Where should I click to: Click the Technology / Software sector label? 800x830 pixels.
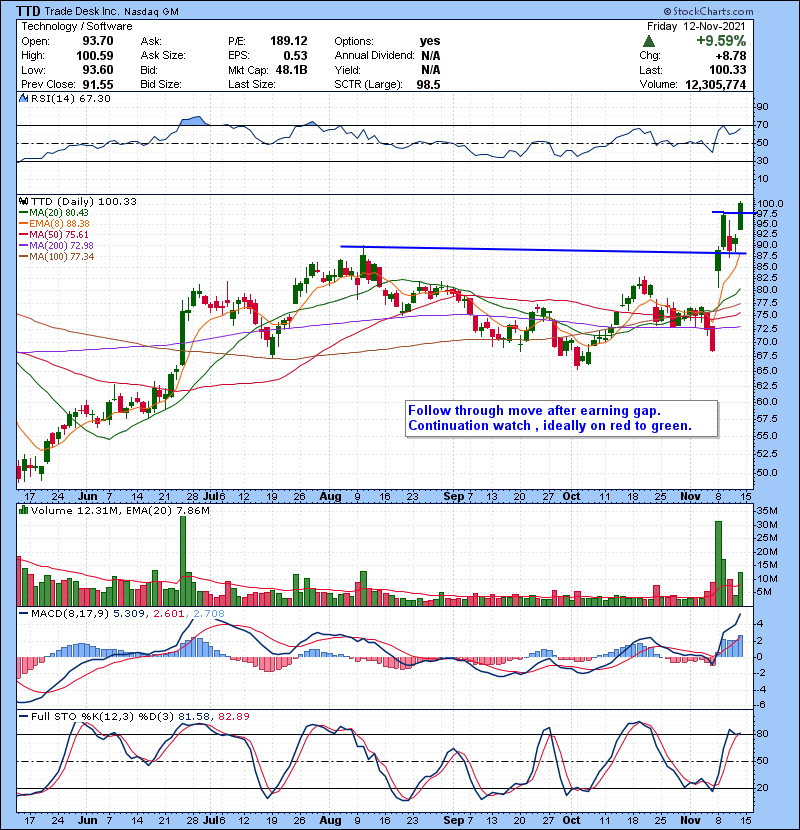click(x=77, y=26)
